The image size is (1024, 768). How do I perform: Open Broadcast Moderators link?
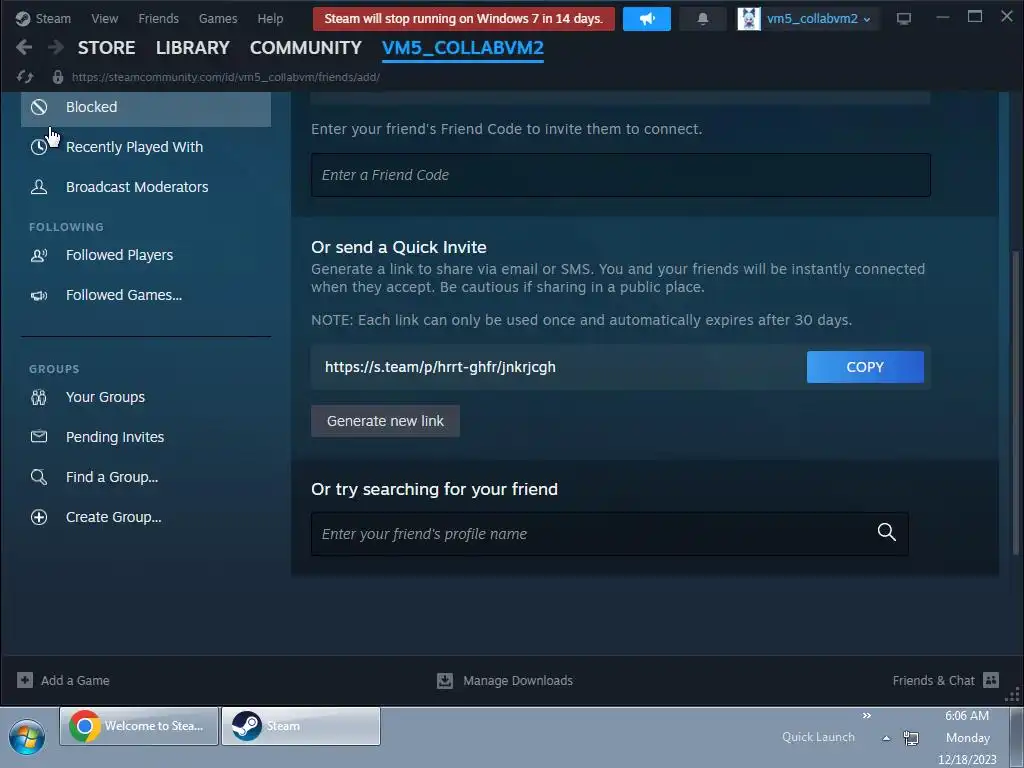point(137,187)
